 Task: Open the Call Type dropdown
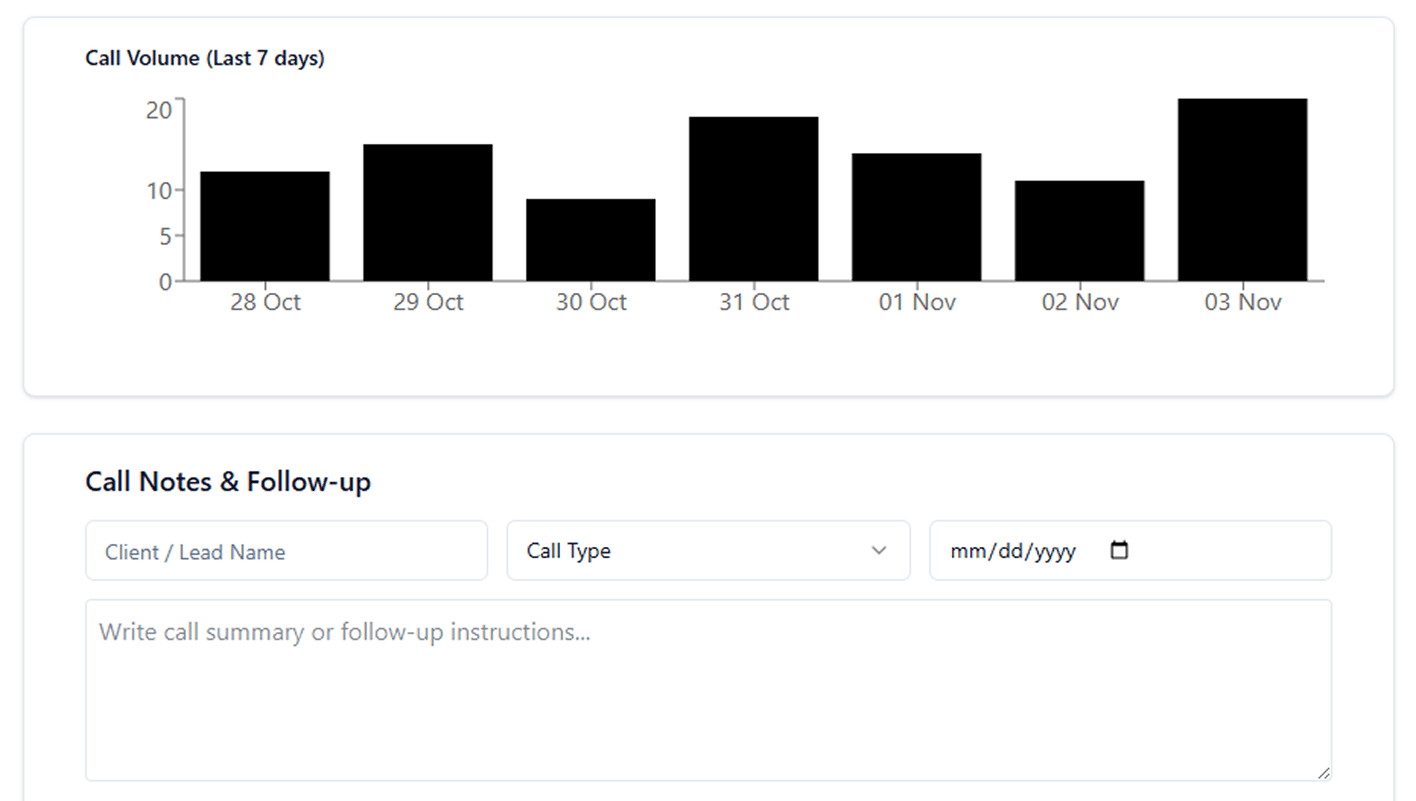tap(708, 550)
